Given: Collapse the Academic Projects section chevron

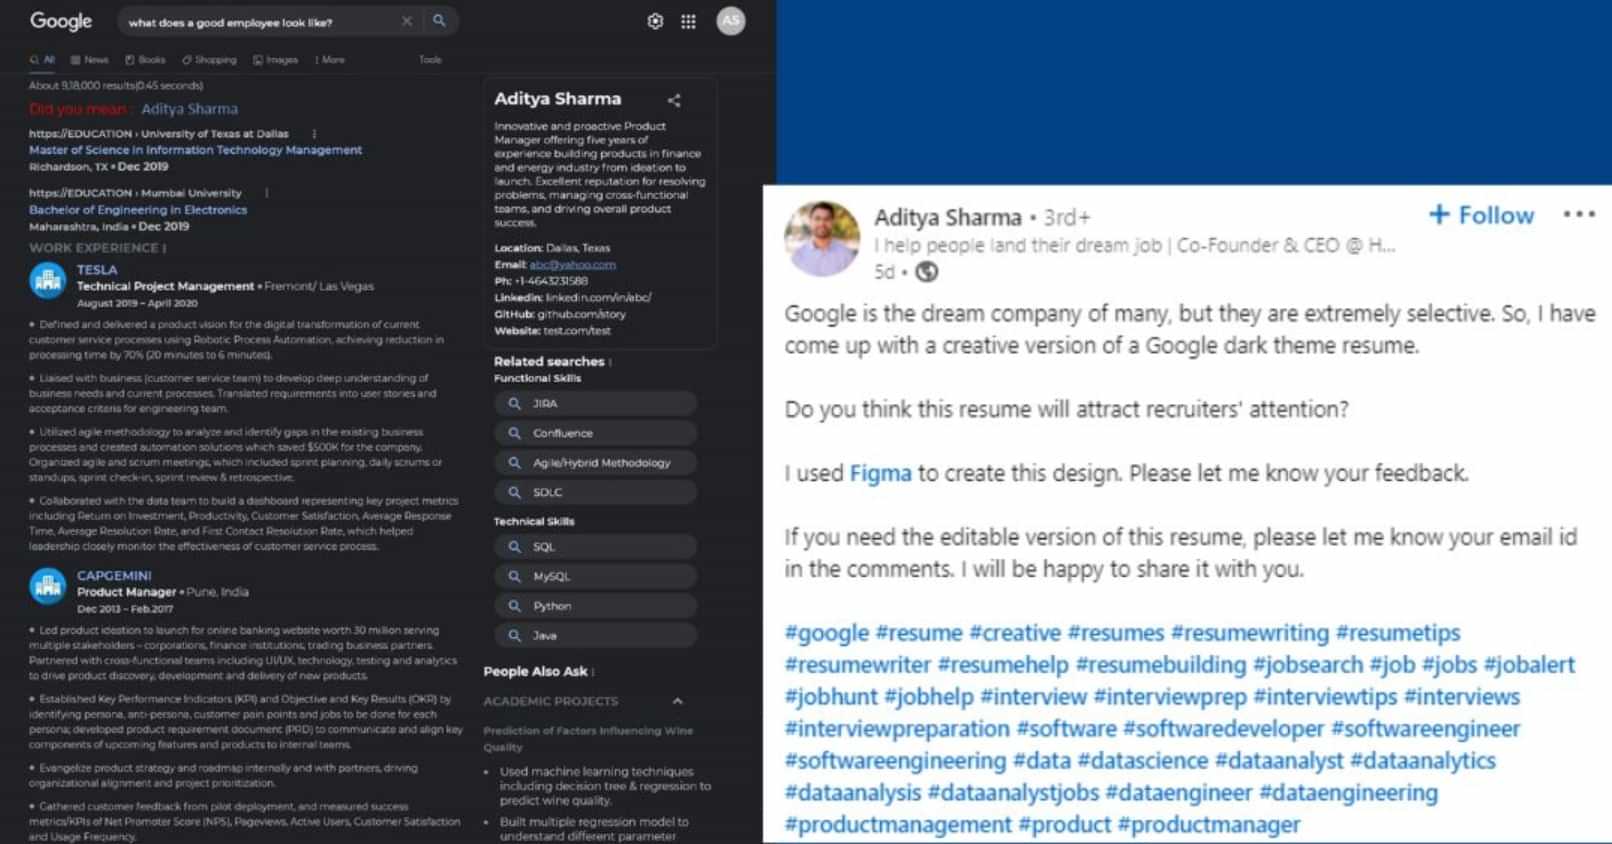Looking at the screenshot, I should [677, 701].
